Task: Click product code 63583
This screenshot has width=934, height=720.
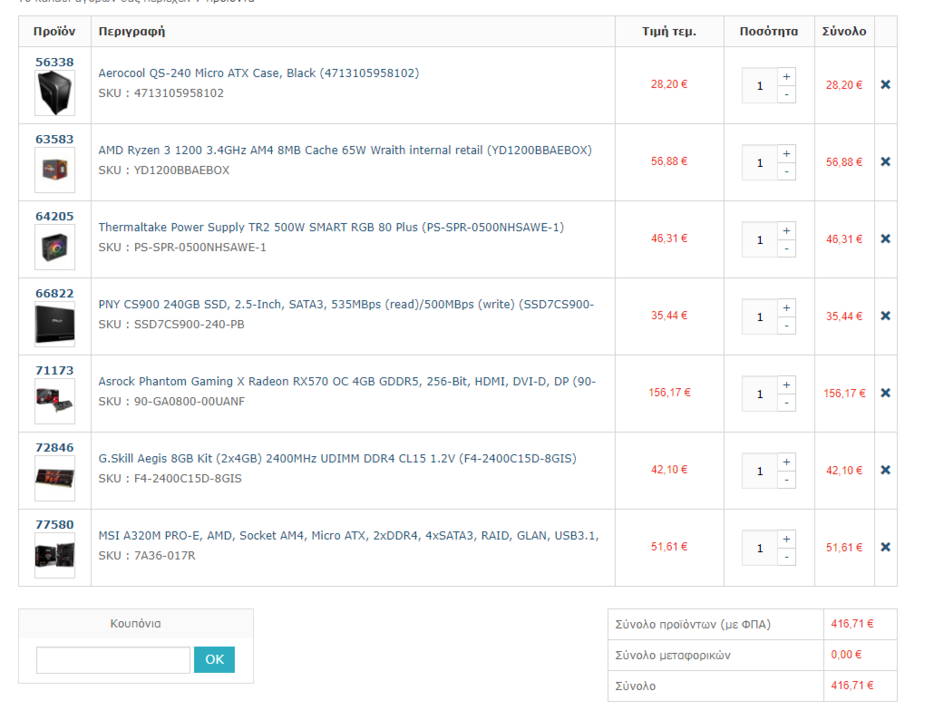Action: (54, 139)
